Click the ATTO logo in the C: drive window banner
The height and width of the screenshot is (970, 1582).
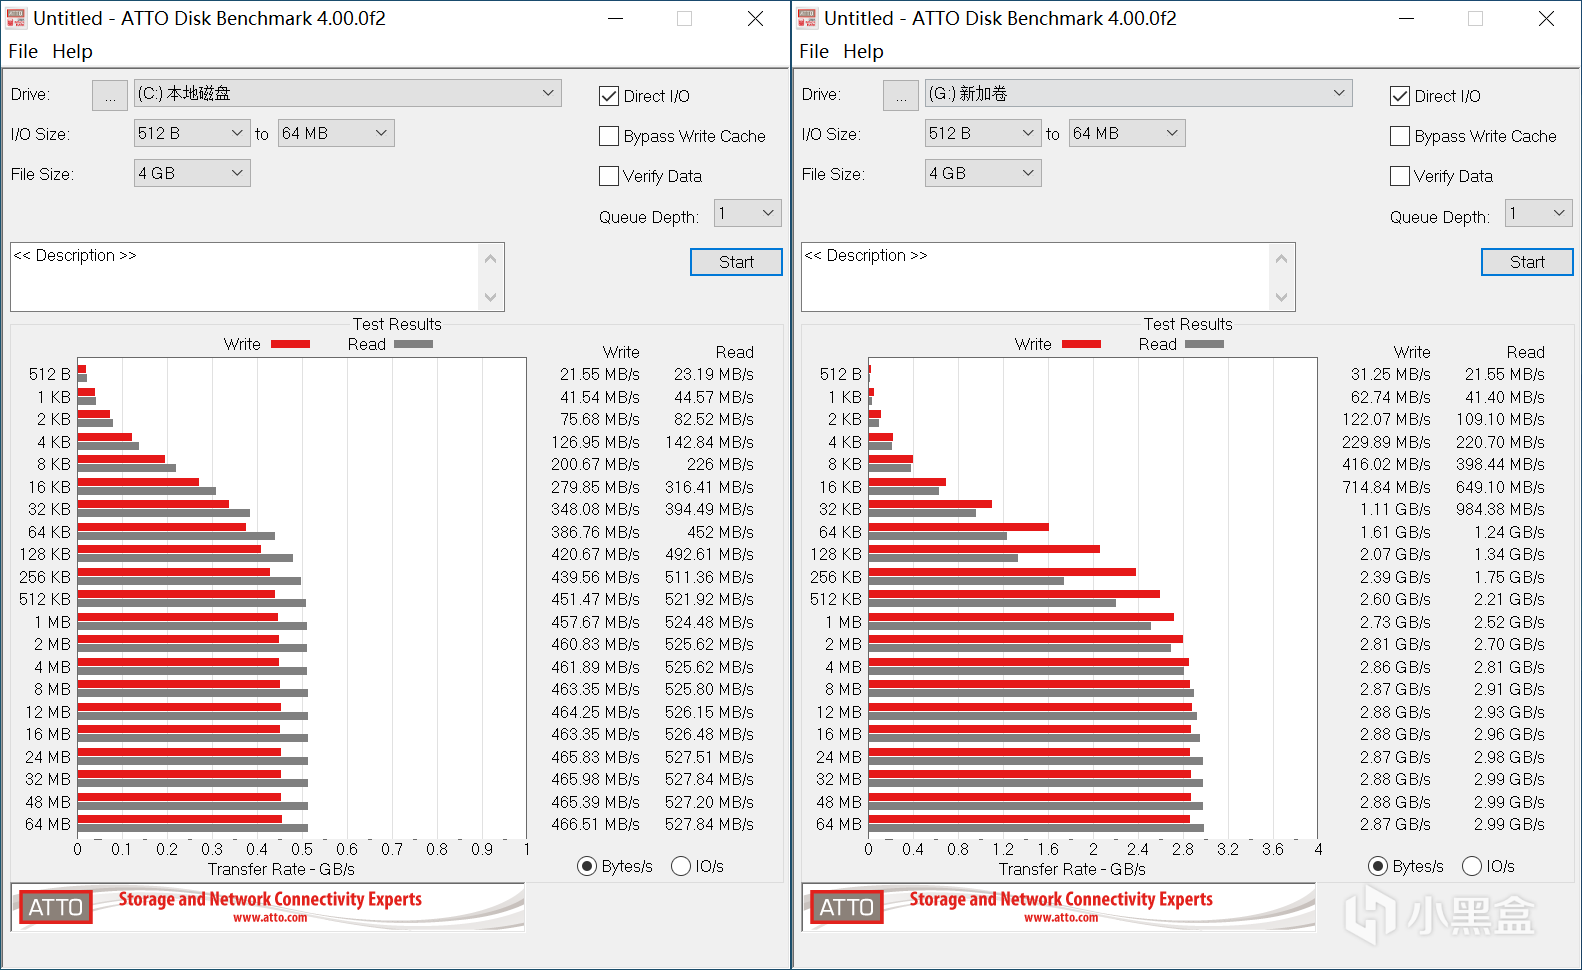56,907
